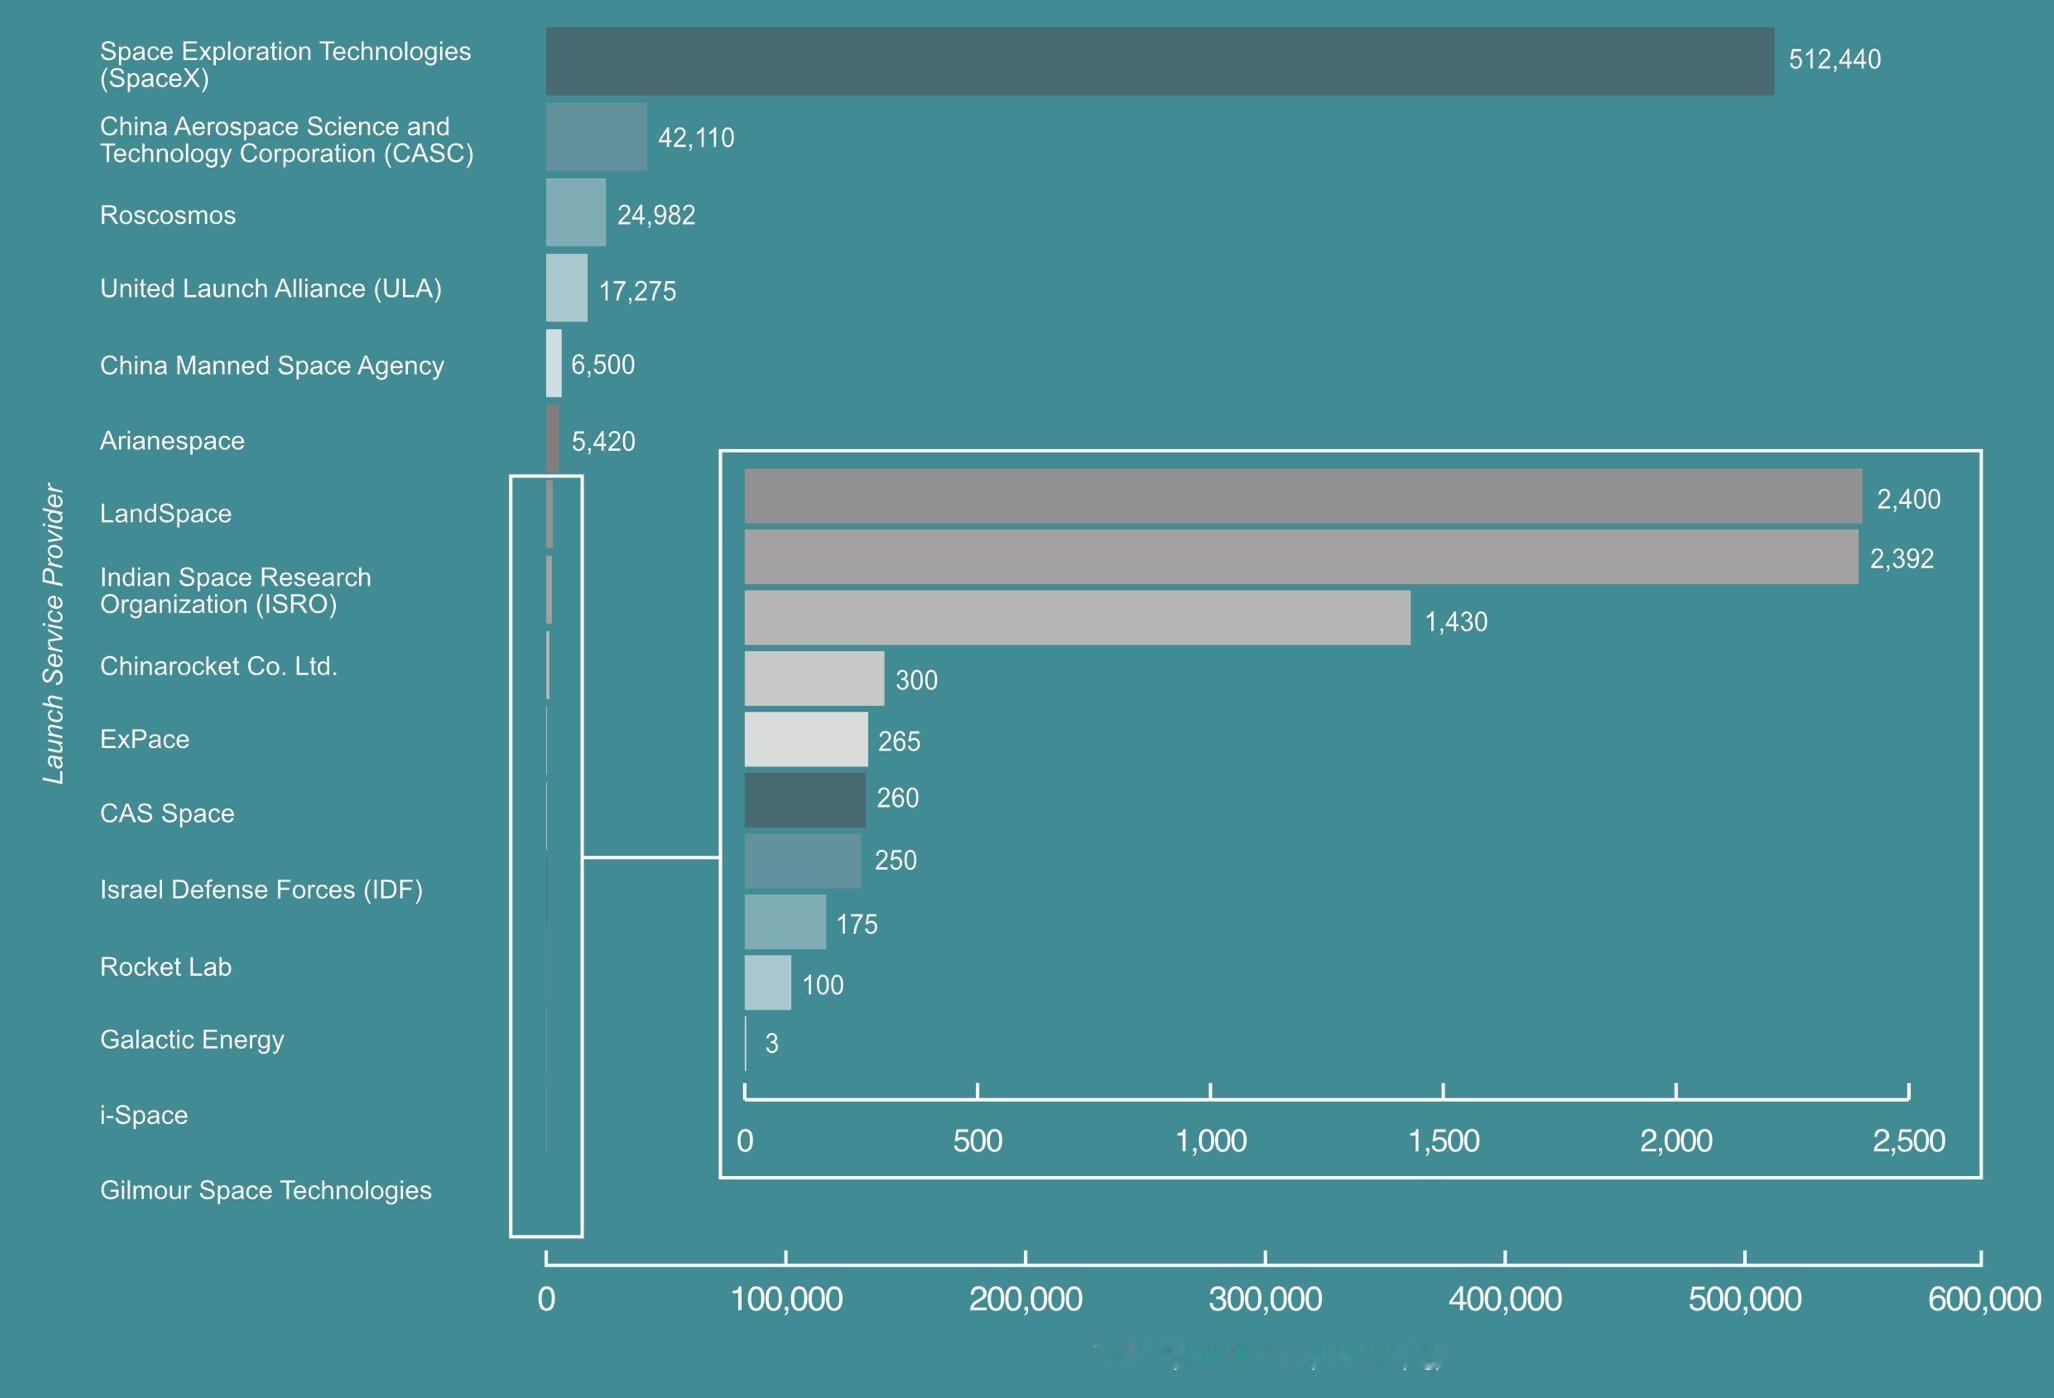Click the 1,500 tick on inset axis
The width and height of the screenshot is (2054, 1398).
click(1443, 1141)
